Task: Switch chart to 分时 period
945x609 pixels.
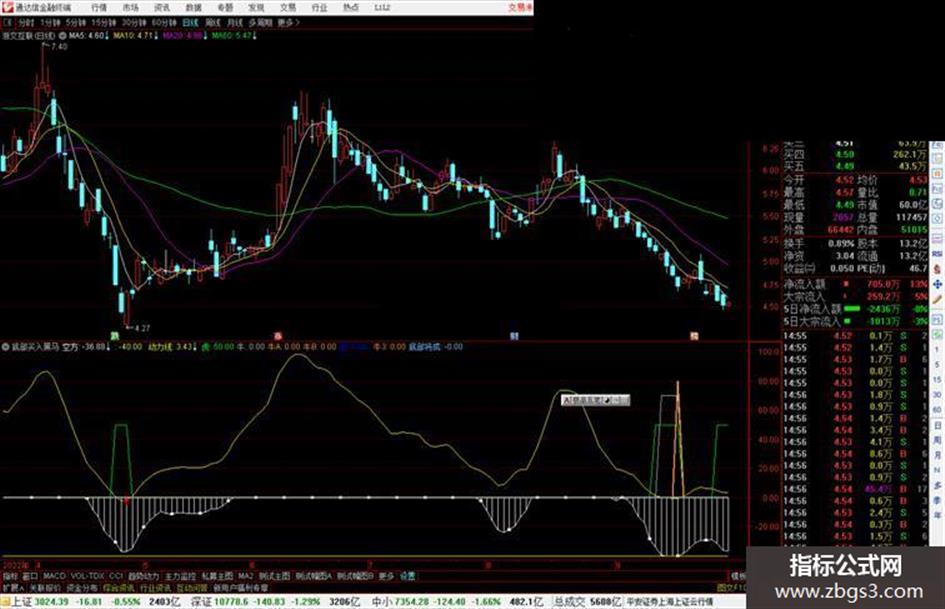Action: pyautogui.click(x=25, y=23)
